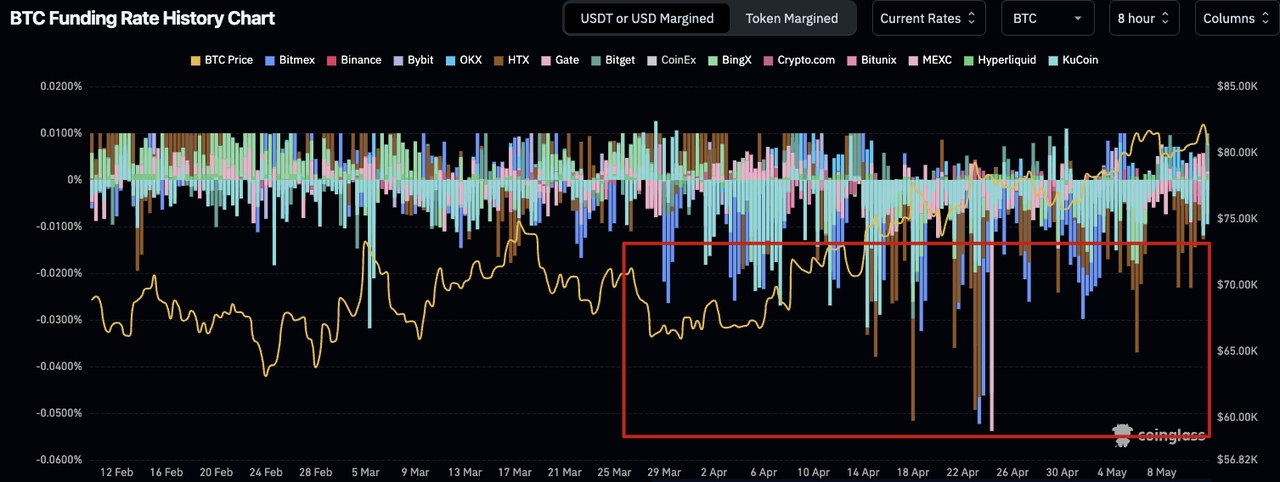Toggle BTC Price legend series

[x=221, y=60]
